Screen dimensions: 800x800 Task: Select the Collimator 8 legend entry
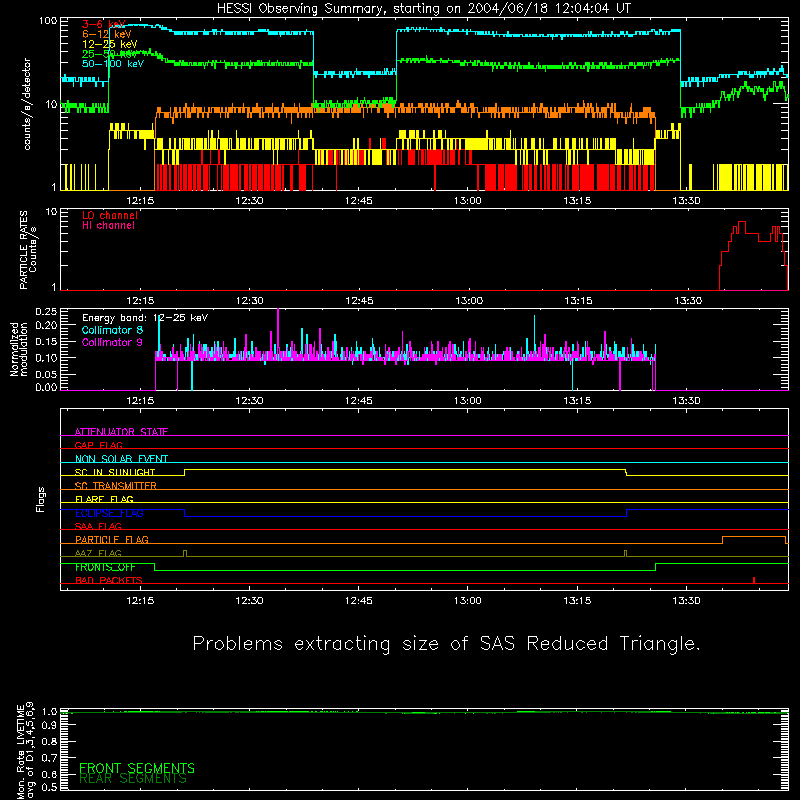[x=112, y=330]
